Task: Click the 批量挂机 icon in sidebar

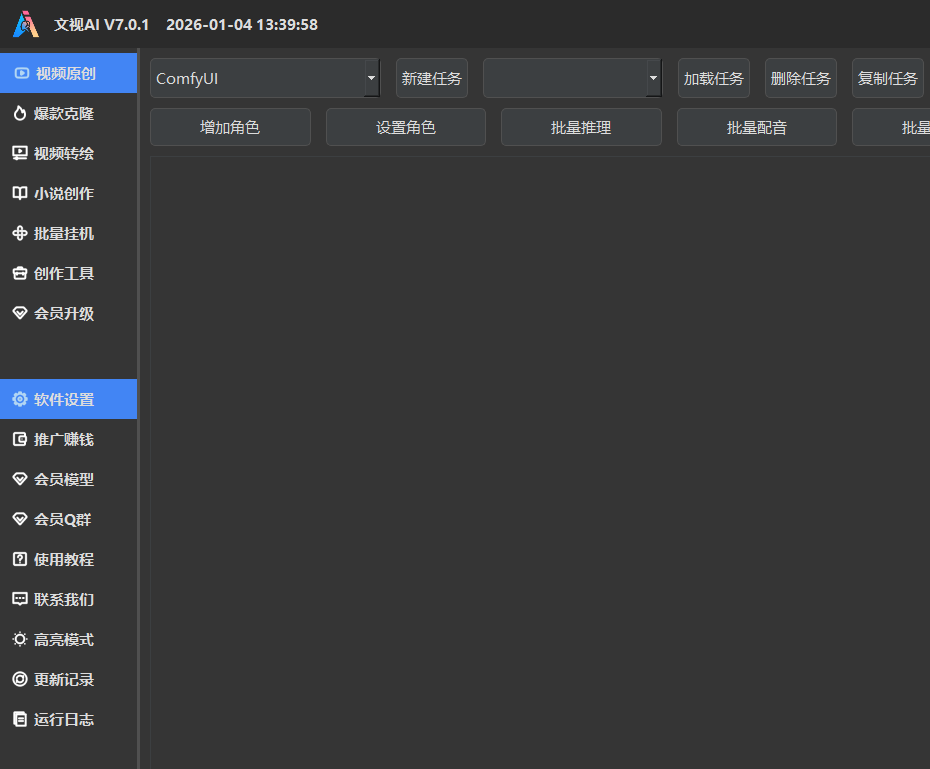Action: click(x=20, y=233)
